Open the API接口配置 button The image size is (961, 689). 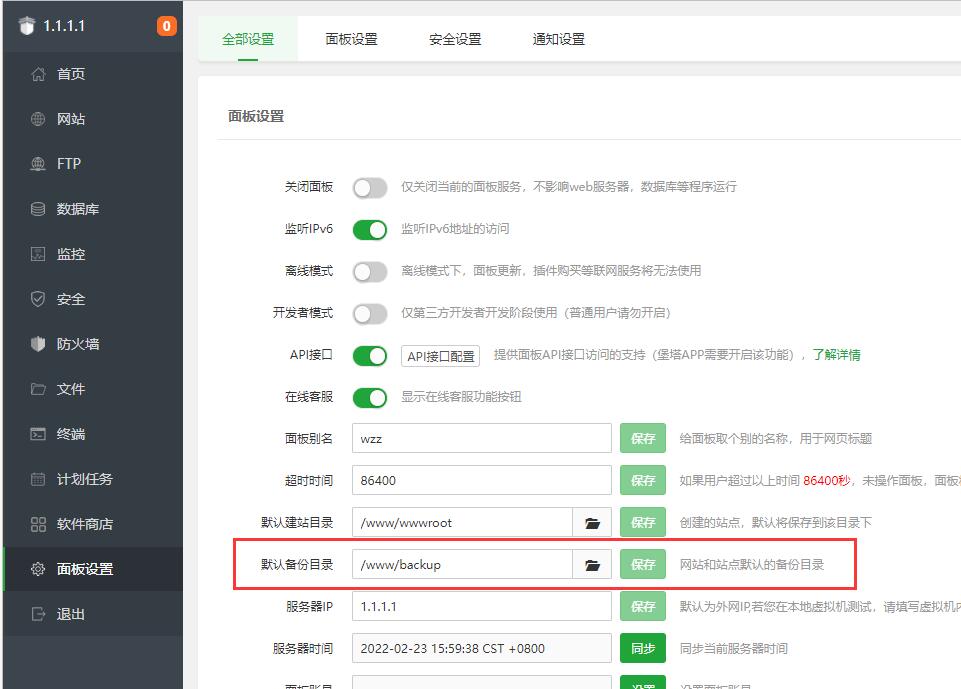tap(441, 356)
